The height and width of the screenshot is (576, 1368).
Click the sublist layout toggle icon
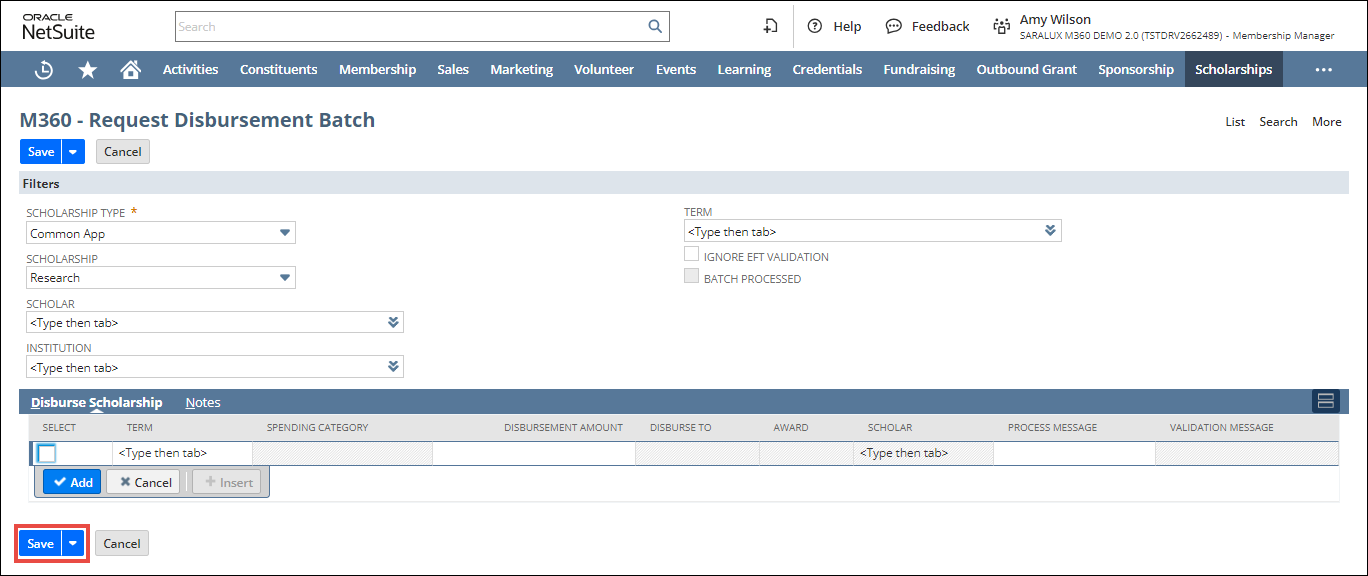[x=1326, y=401]
